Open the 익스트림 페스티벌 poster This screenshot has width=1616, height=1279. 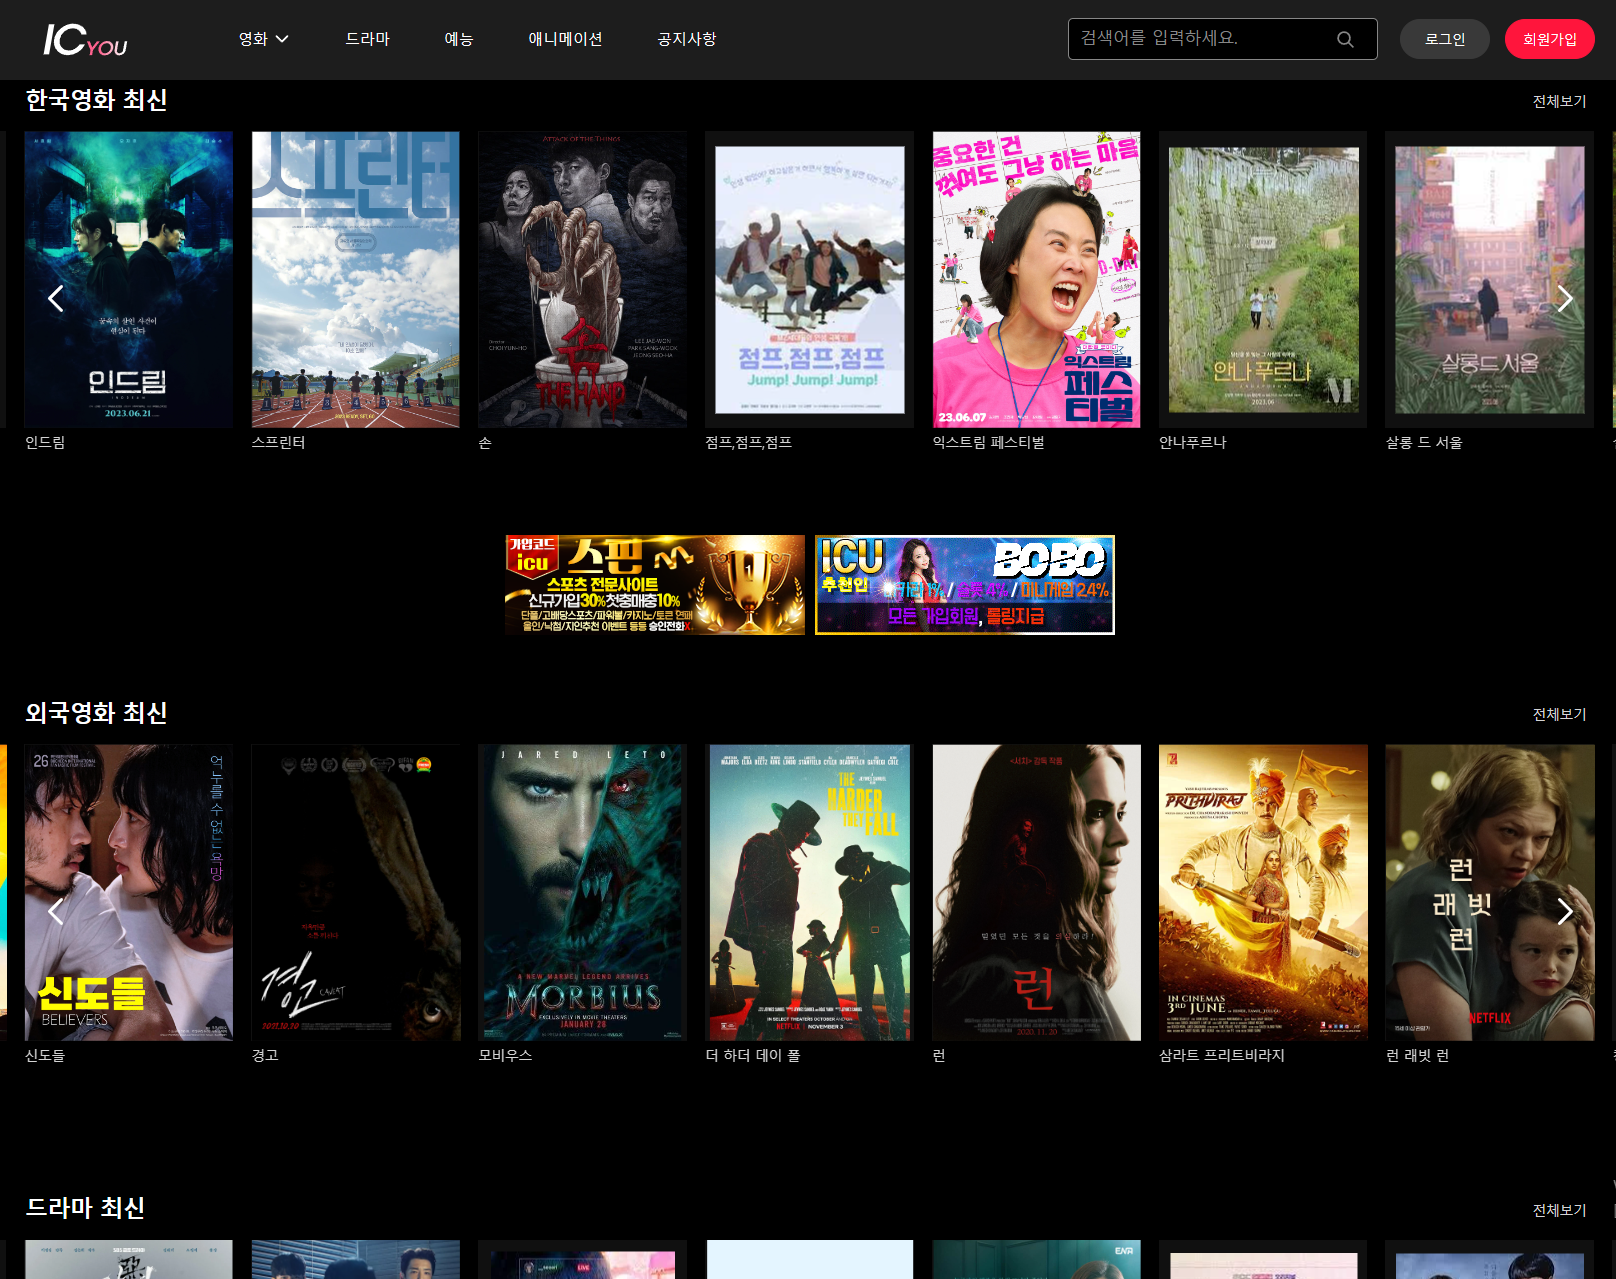pyautogui.click(x=1036, y=280)
